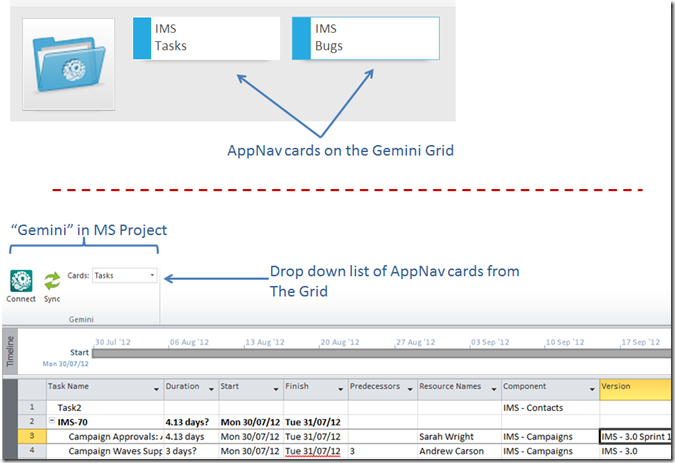Click the Campaign Approvals task name cell
675x463 pixels.
(105, 436)
